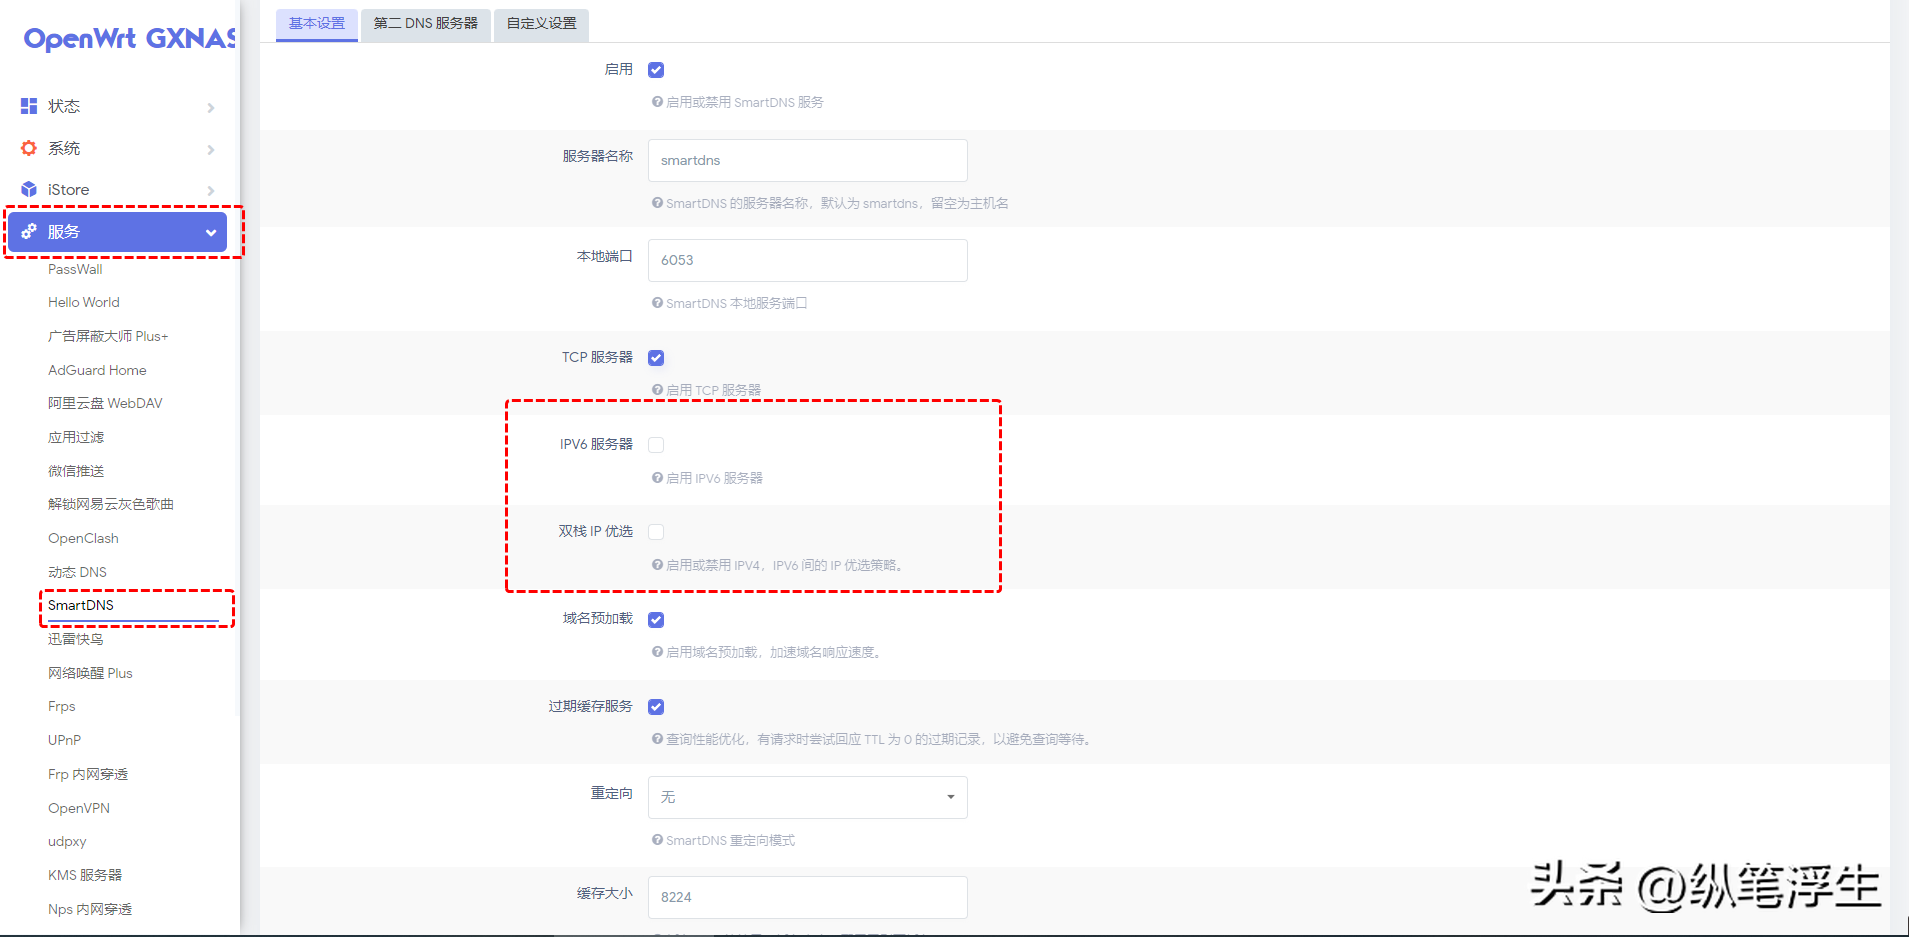The width and height of the screenshot is (1909, 937).
Task: Open 迅雷快鸟 service page
Action: click(76, 639)
